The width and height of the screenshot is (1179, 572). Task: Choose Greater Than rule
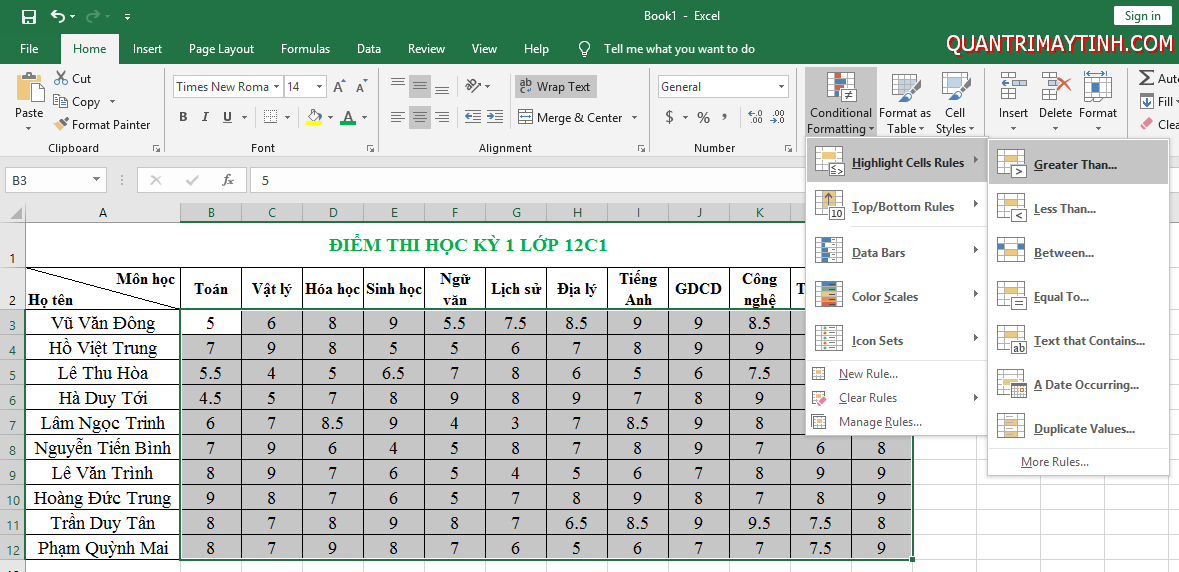click(1078, 164)
